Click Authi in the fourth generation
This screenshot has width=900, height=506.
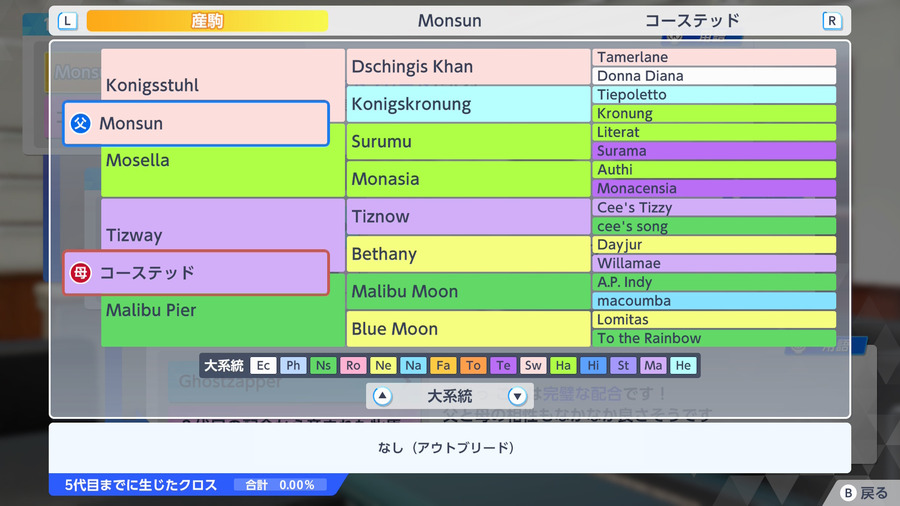714,170
